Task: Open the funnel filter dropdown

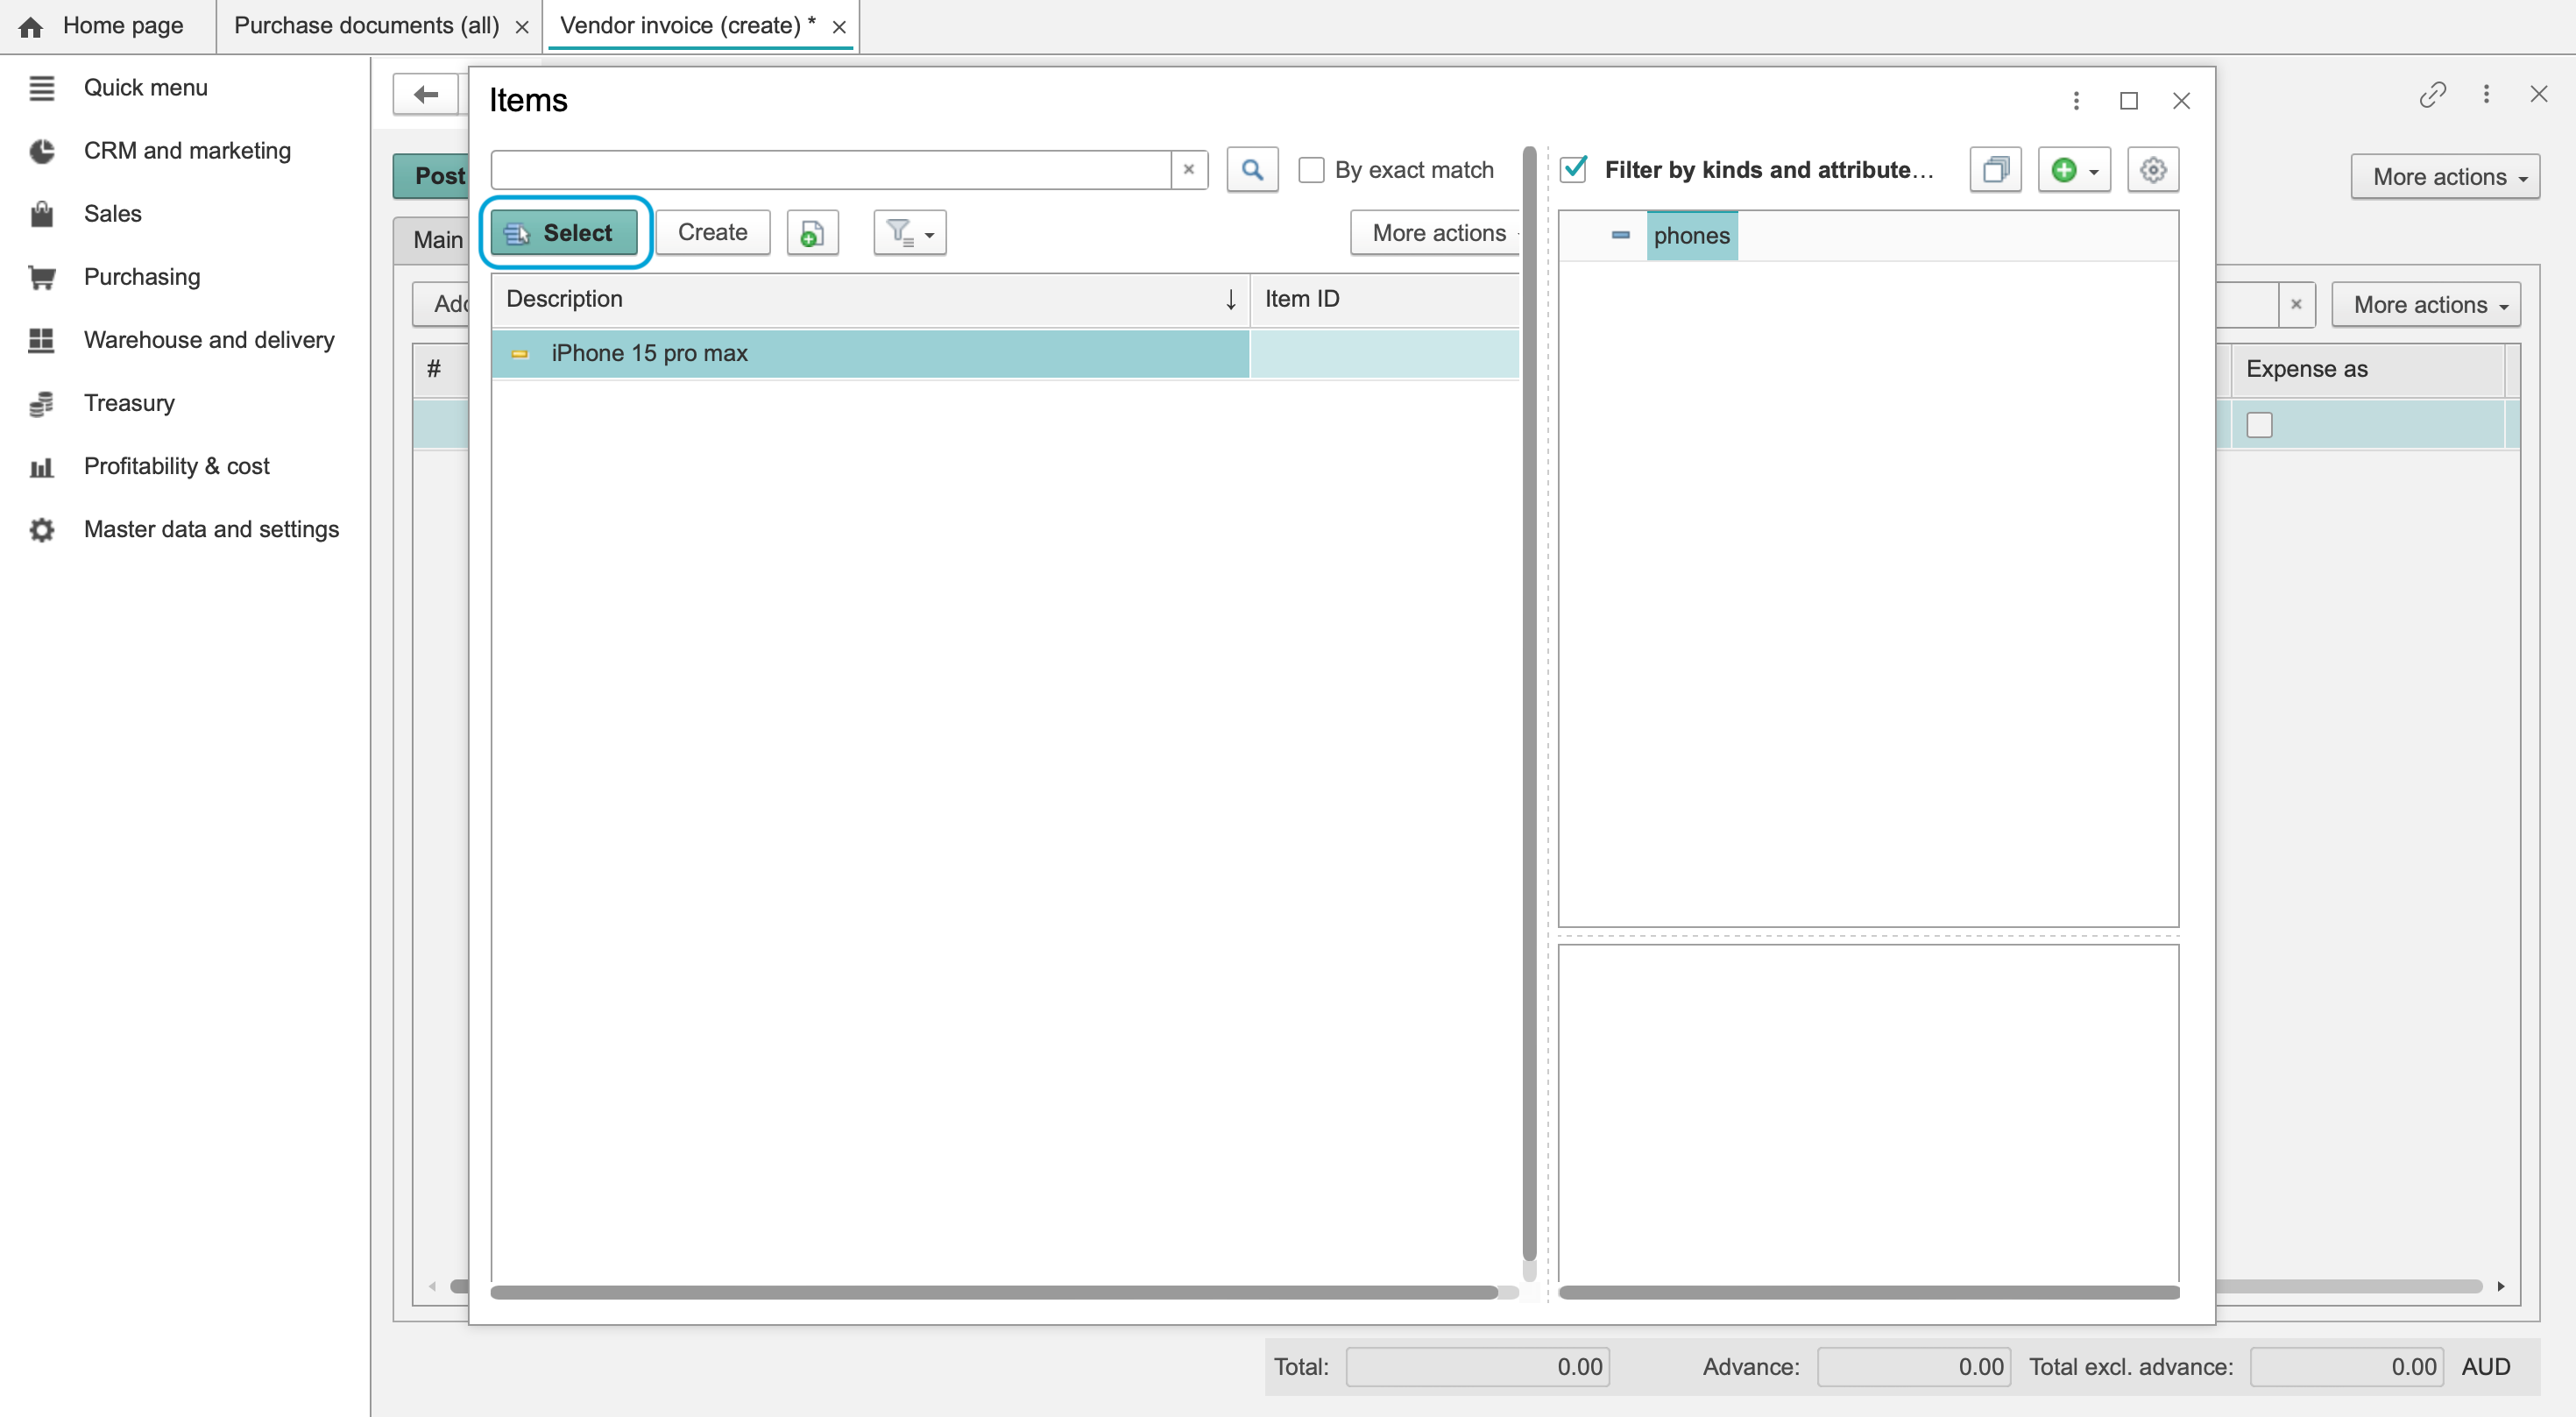Action: [909, 233]
